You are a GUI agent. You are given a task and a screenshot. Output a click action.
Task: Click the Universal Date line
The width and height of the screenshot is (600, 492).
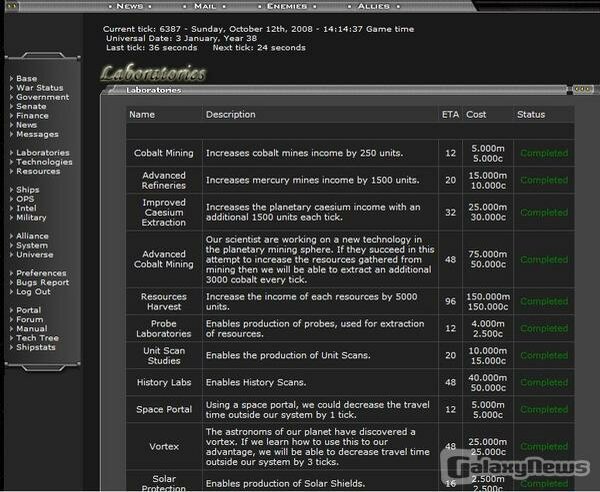(181, 38)
